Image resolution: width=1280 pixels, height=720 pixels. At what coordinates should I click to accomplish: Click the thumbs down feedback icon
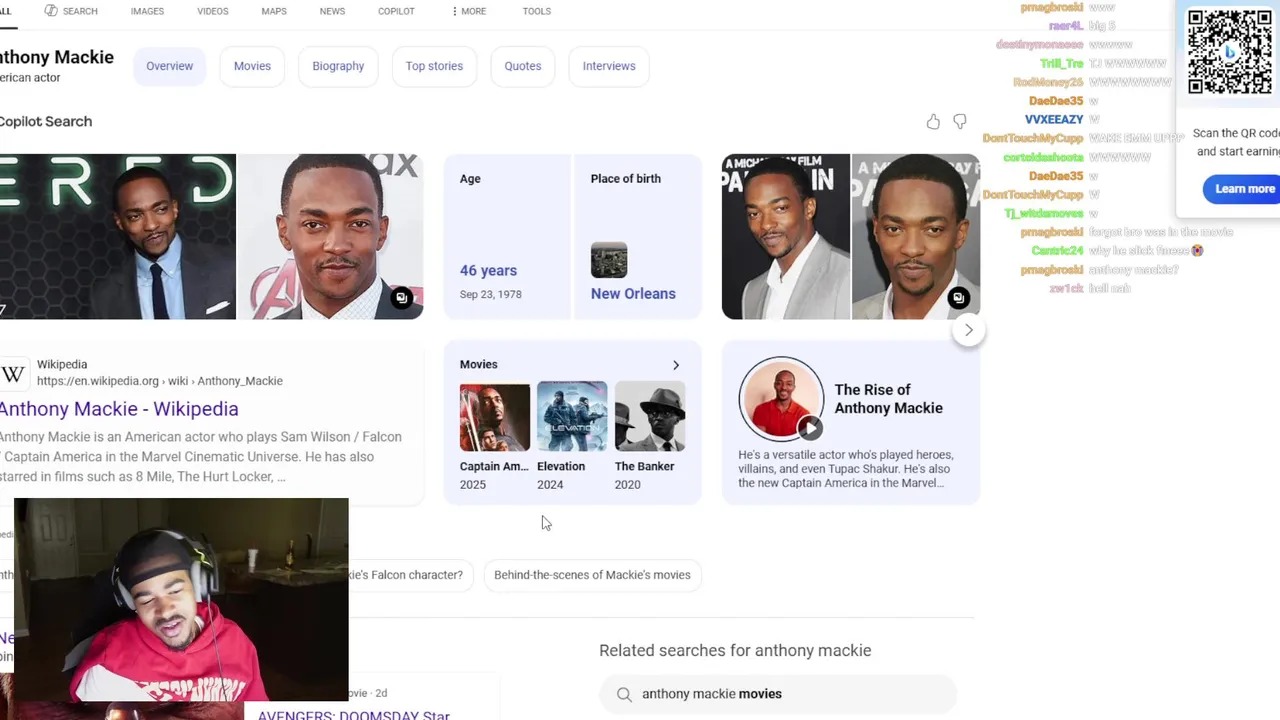click(960, 122)
